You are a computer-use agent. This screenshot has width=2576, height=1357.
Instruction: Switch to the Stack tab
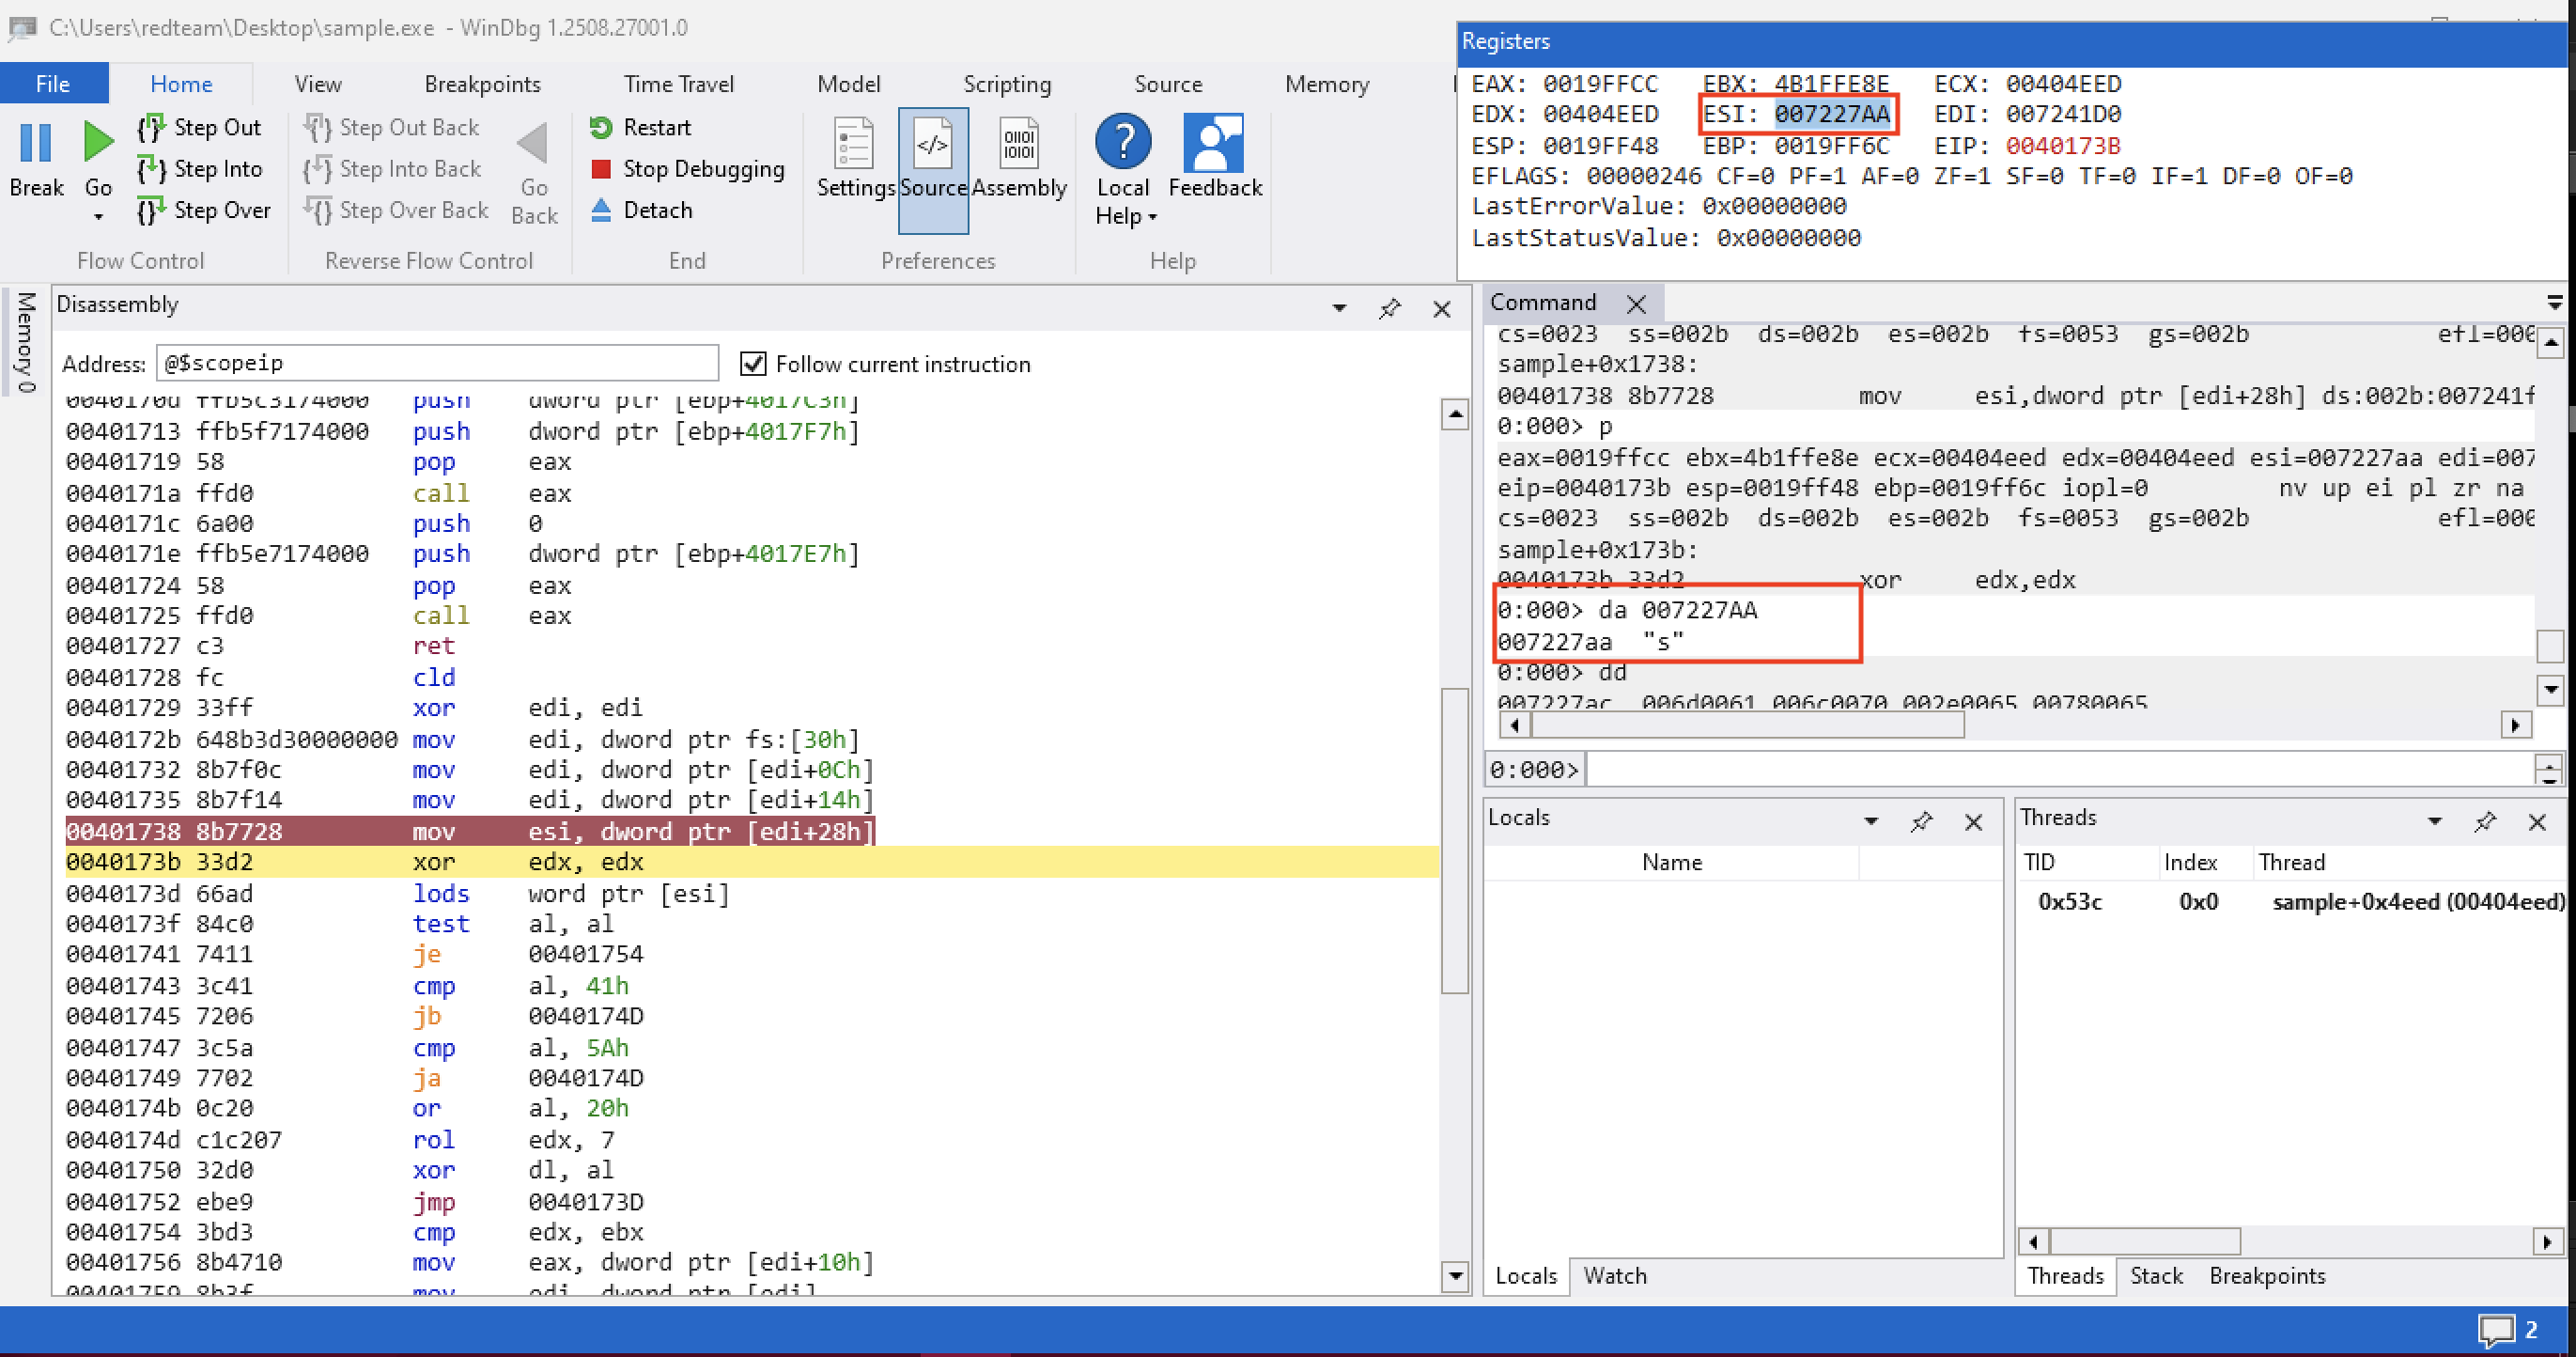(2156, 1276)
